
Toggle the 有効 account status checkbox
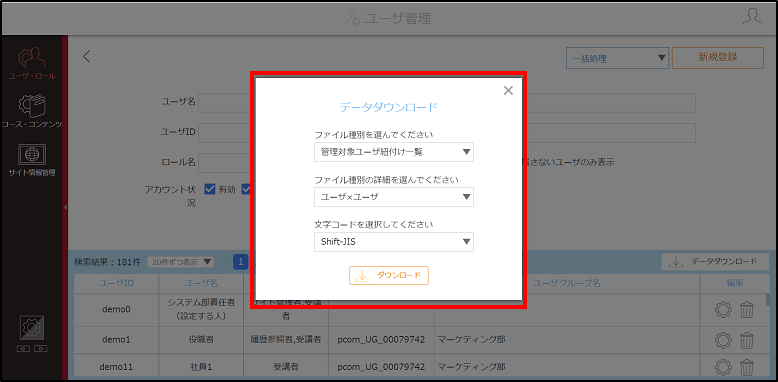[x=210, y=189]
